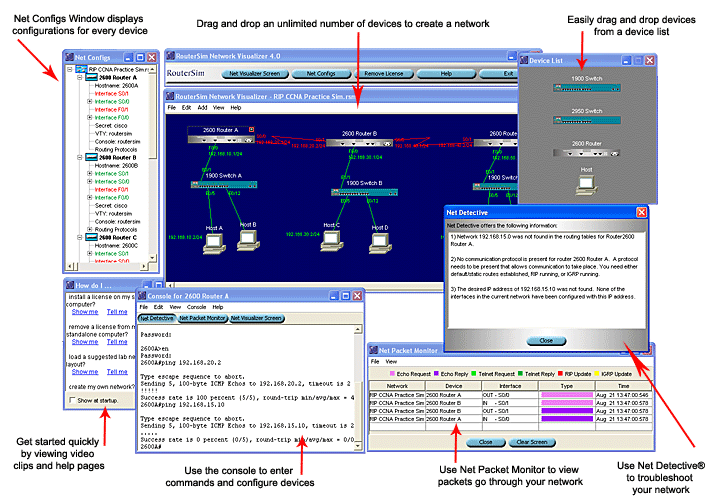Open the Edit menu in Network Visualizer window

pos(186,107)
